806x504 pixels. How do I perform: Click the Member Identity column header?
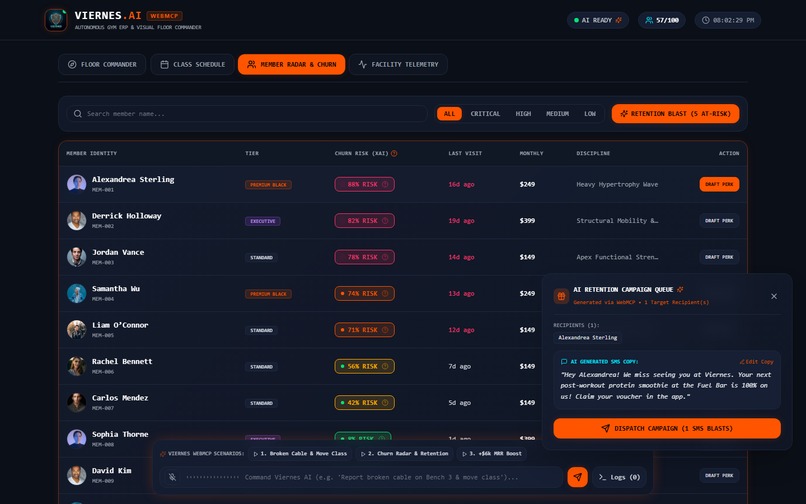coord(91,153)
